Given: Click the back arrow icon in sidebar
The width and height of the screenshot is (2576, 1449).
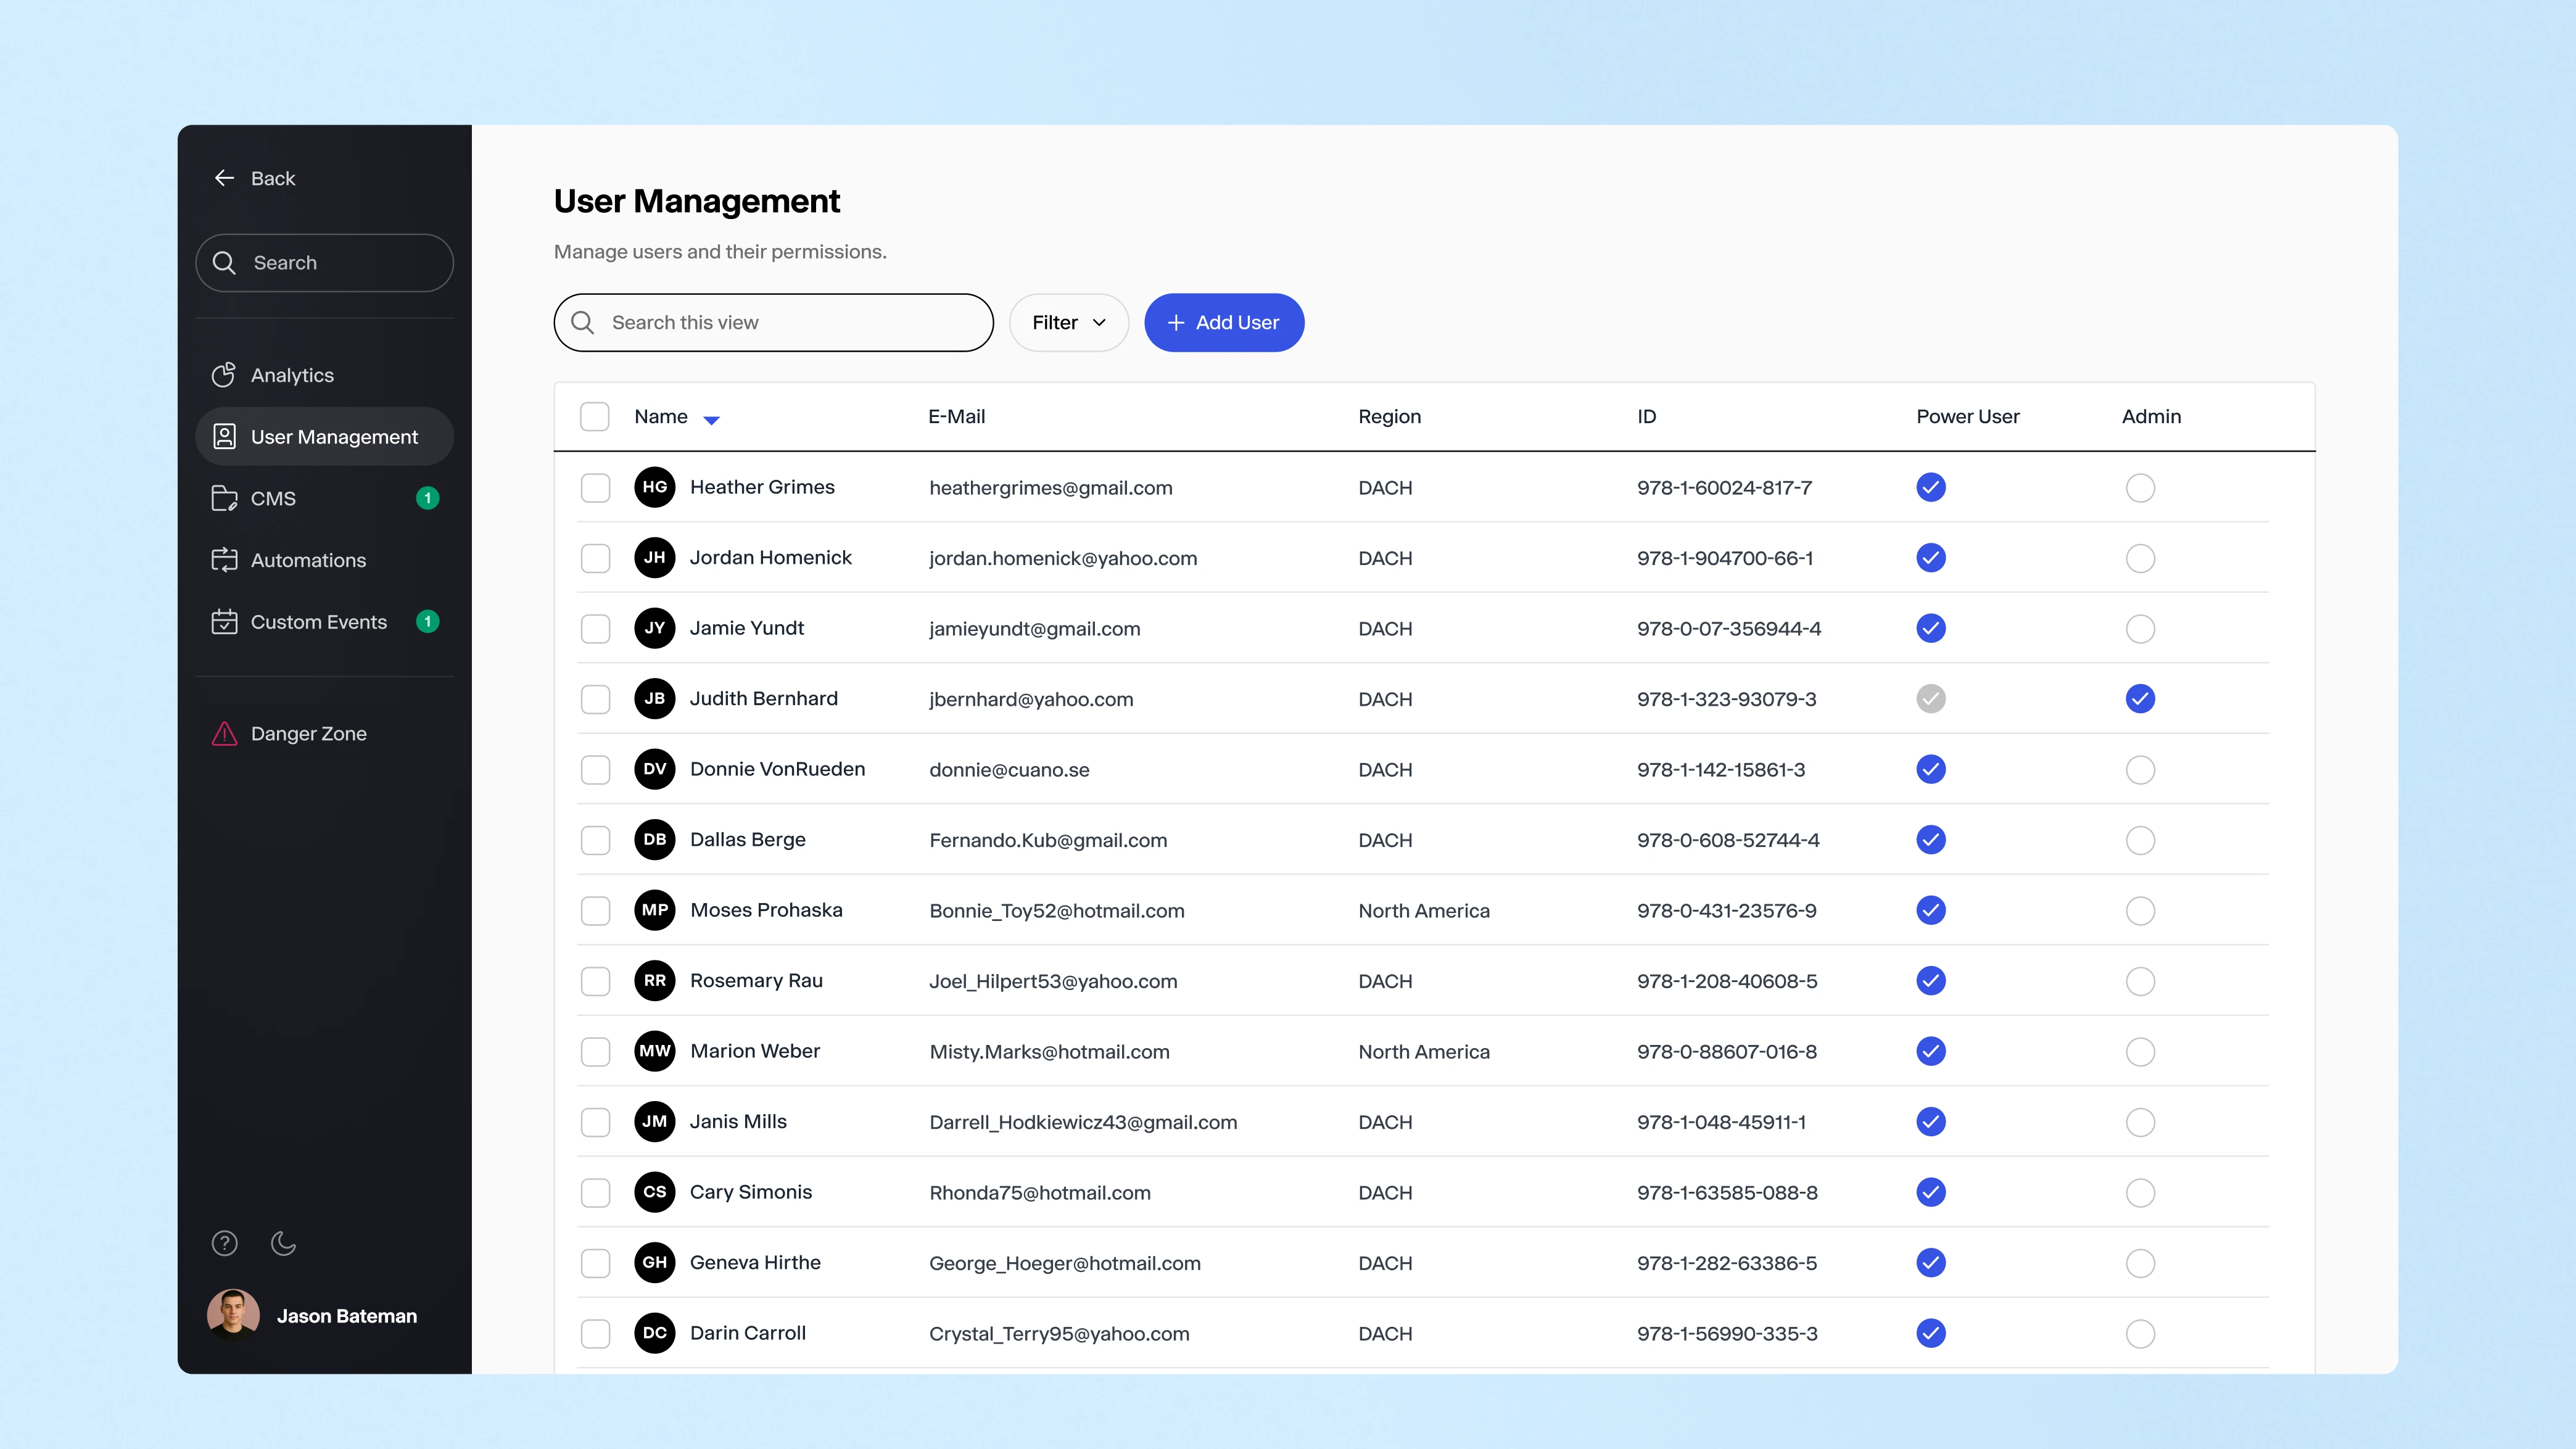Looking at the screenshot, I should [x=224, y=178].
